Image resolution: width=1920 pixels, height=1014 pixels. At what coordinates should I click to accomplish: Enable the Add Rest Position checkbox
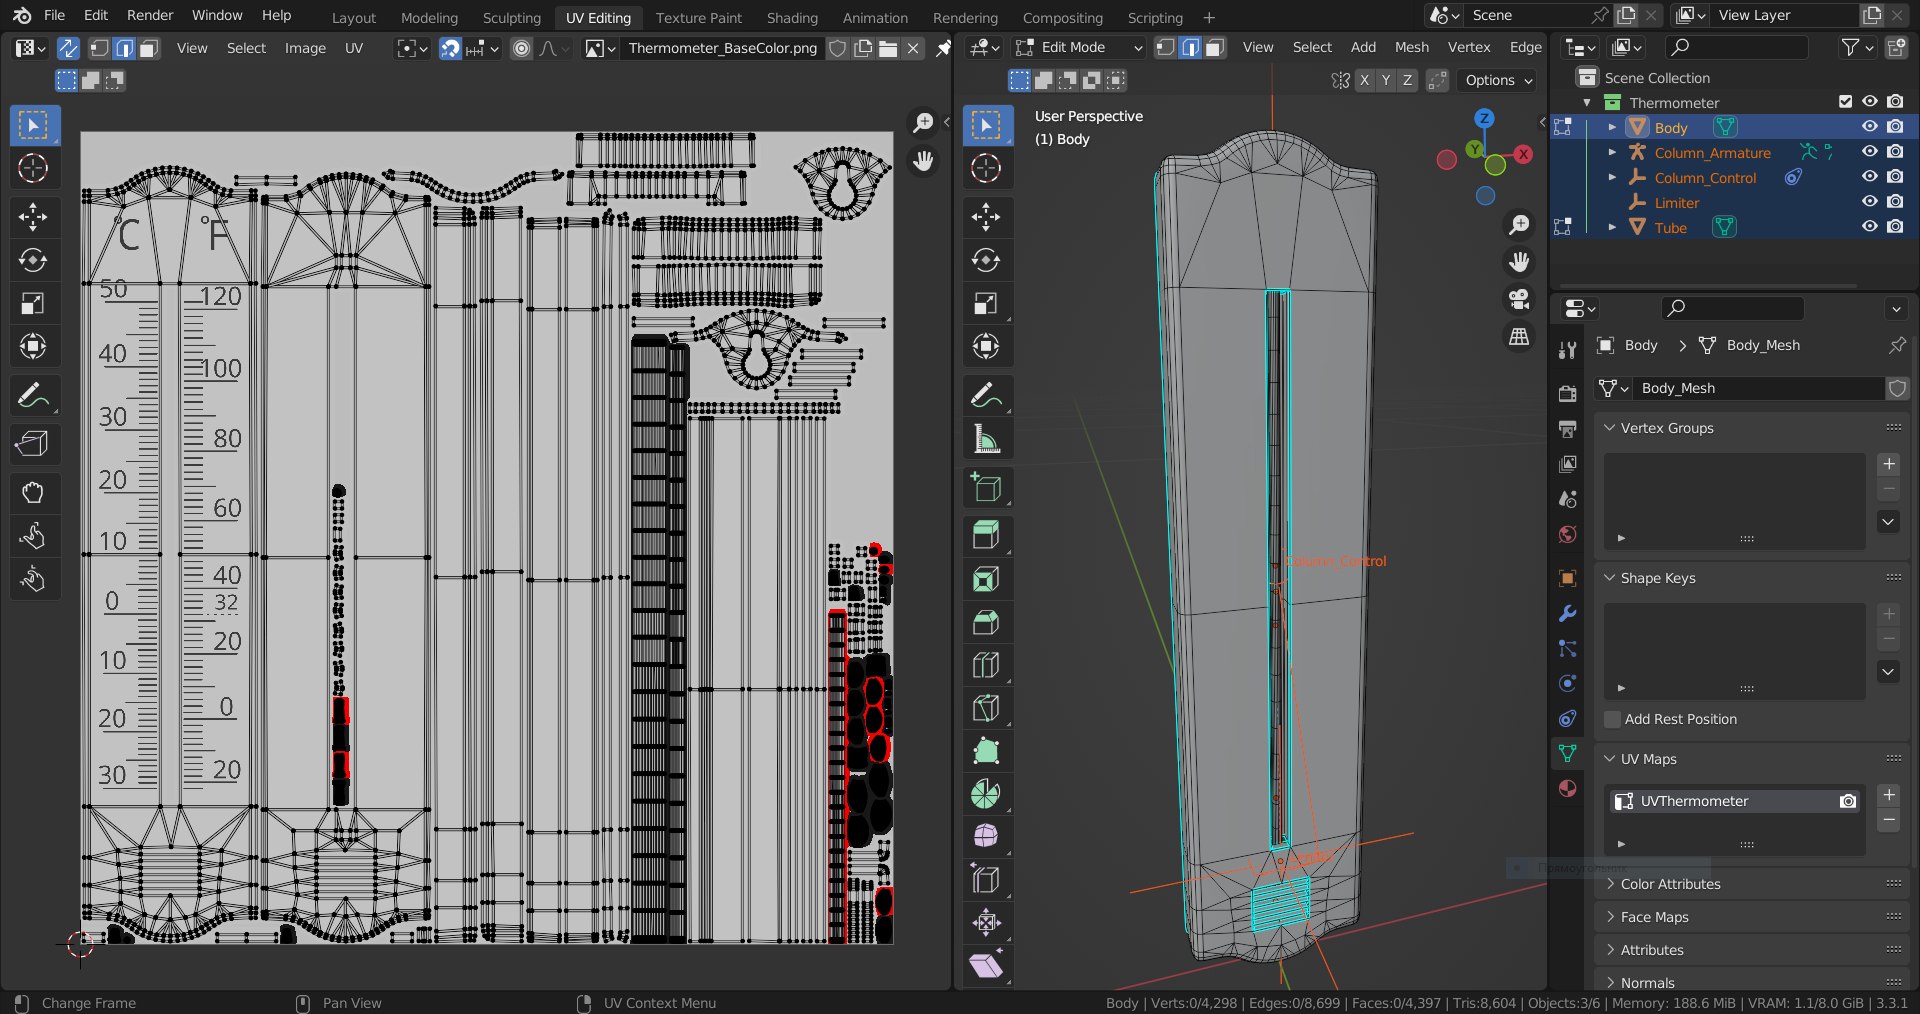point(1612,719)
